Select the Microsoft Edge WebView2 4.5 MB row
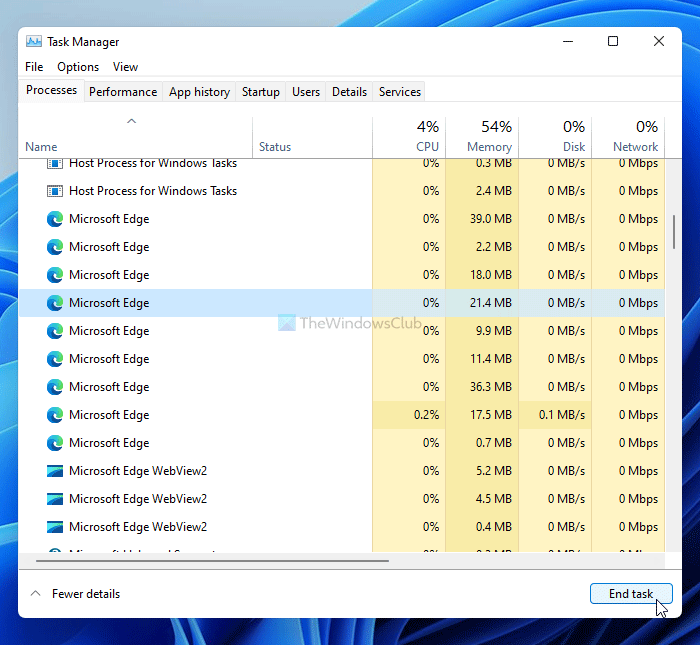The width and height of the screenshot is (700, 645). (x=342, y=499)
